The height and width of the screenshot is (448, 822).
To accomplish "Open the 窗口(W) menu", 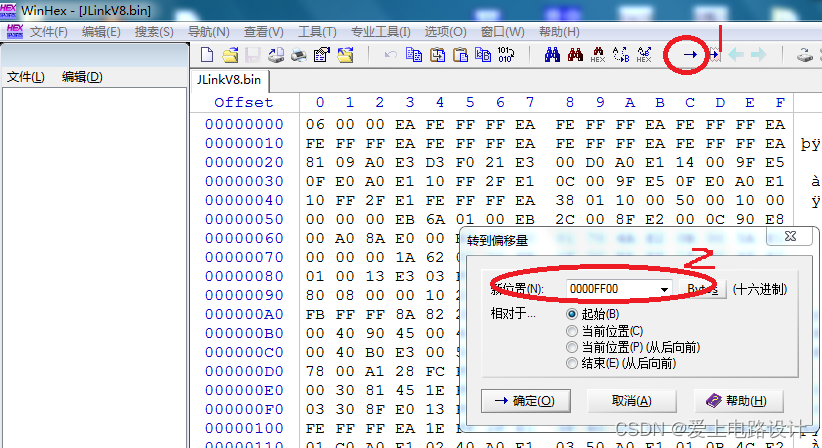I will pos(503,32).
